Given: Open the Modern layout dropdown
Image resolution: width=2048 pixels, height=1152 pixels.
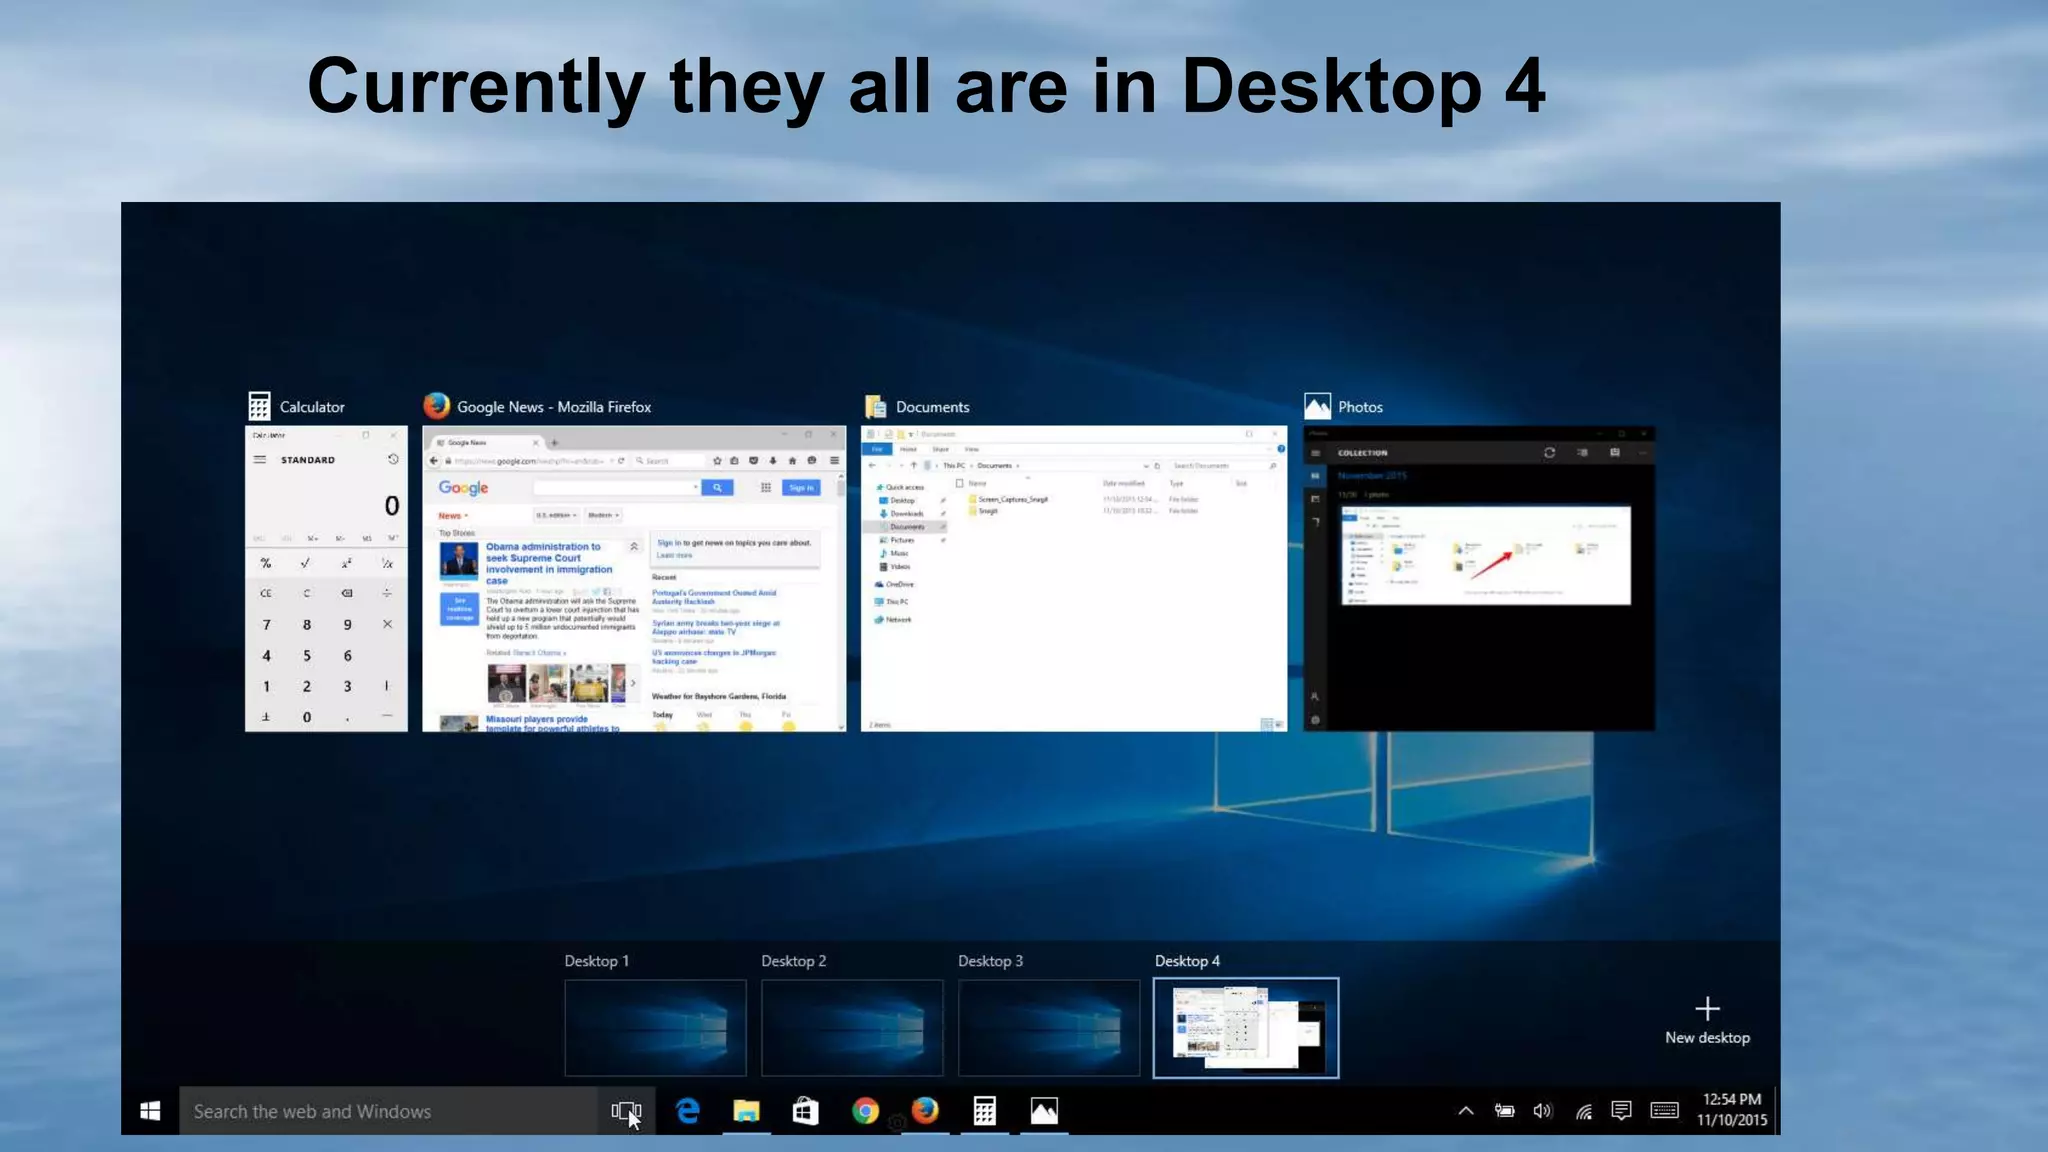Looking at the screenshot, I should click(604, 515).
